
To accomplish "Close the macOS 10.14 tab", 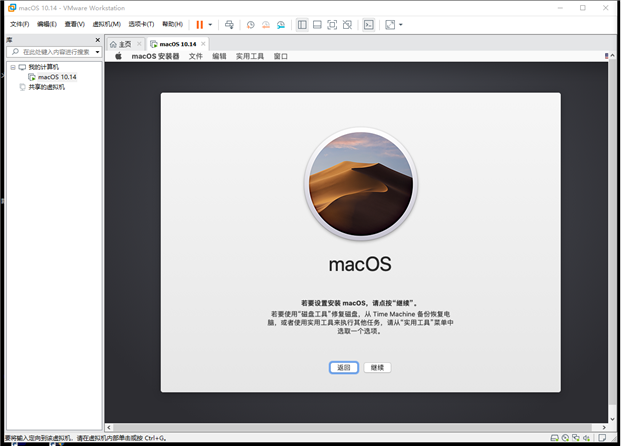I will pyautogui.click(x=203, y=44).
